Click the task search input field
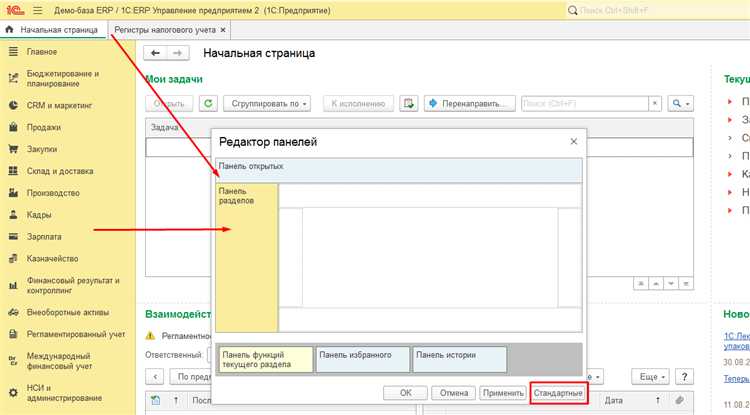750x415 pixels. (585, 103)
